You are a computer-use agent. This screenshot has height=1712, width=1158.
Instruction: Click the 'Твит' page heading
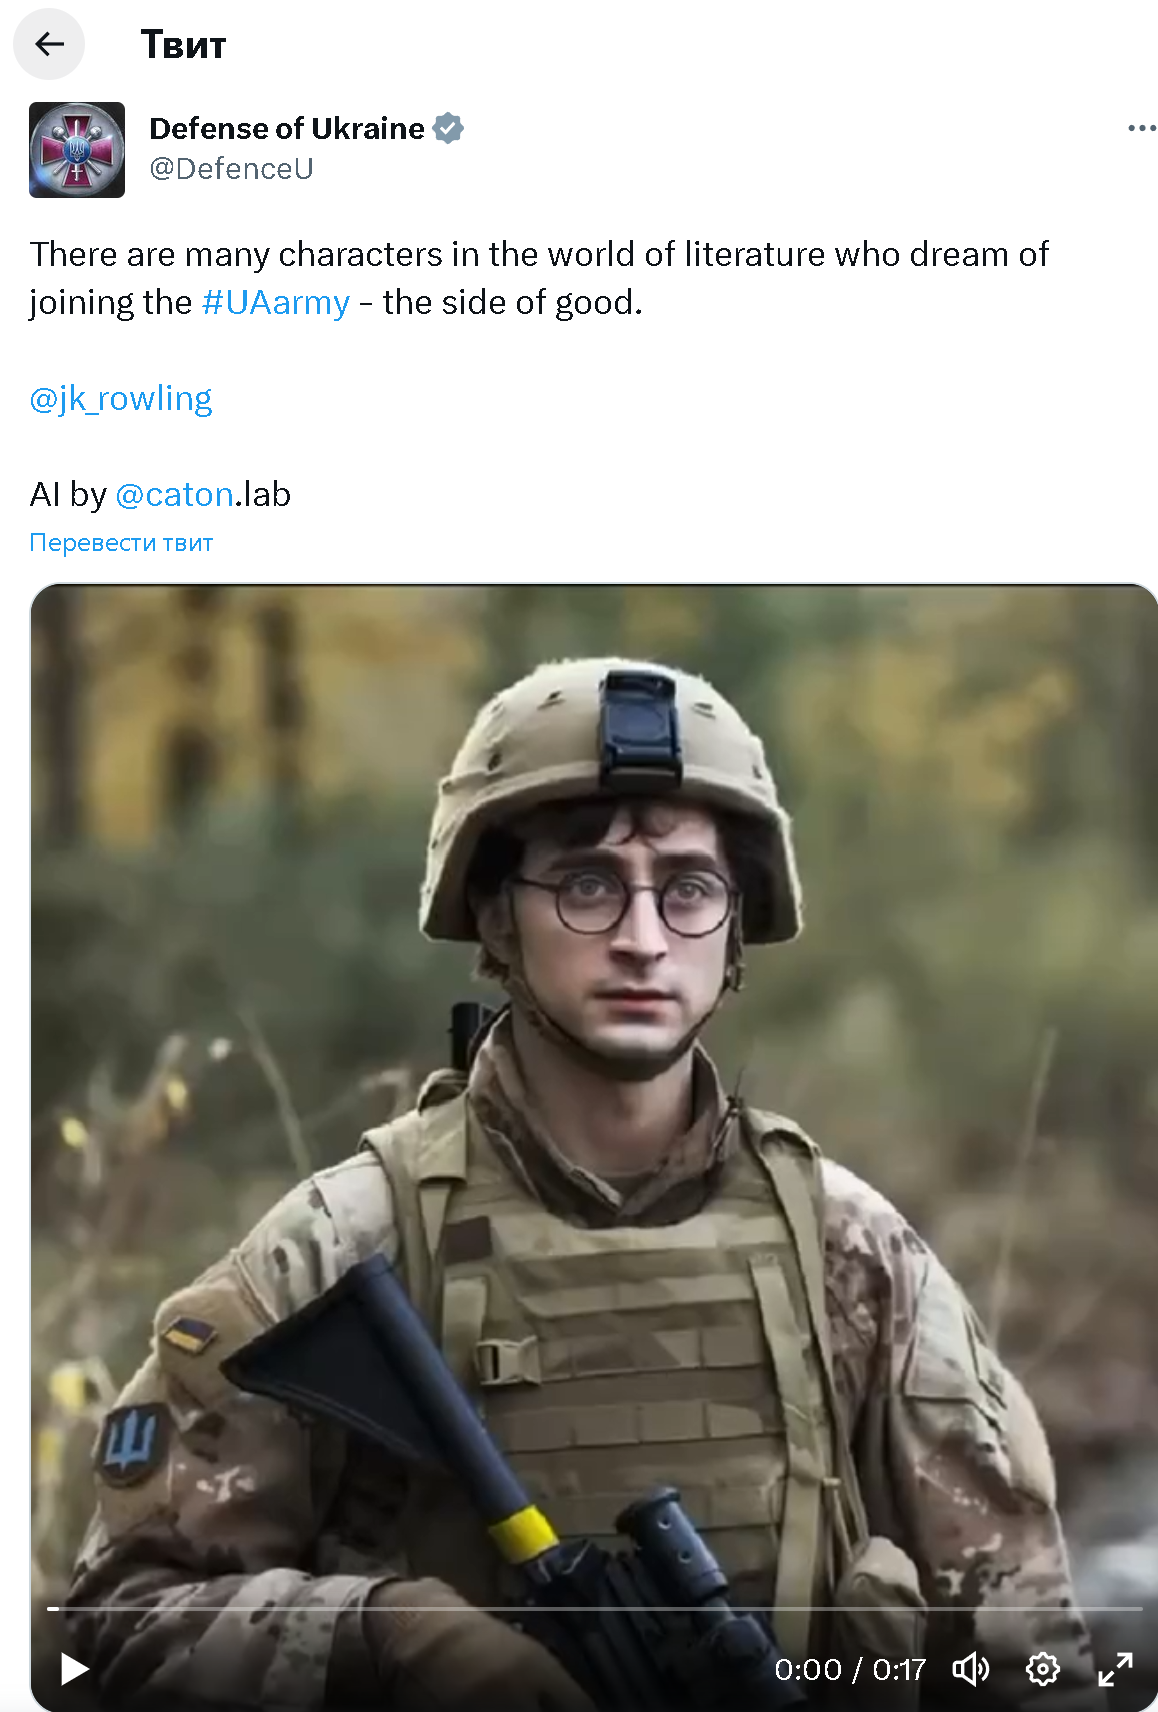pyautogui.click(x=183, y=44)
